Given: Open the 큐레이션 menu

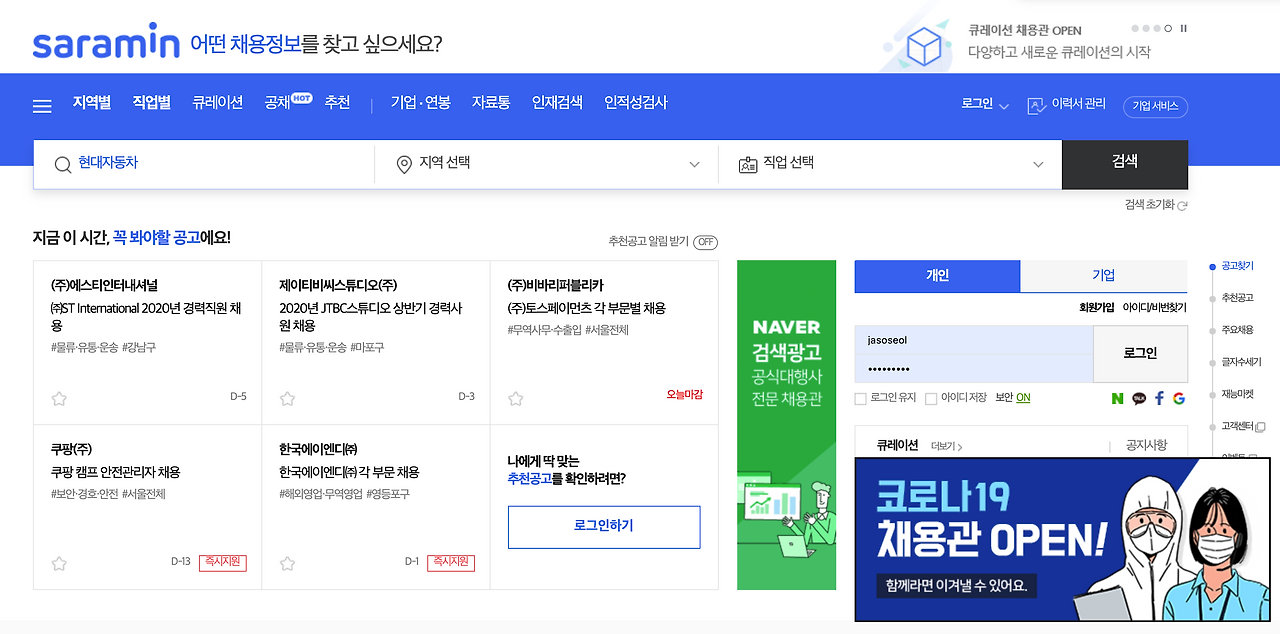Looking at the screenshot, I should click(x=218, y=103).
